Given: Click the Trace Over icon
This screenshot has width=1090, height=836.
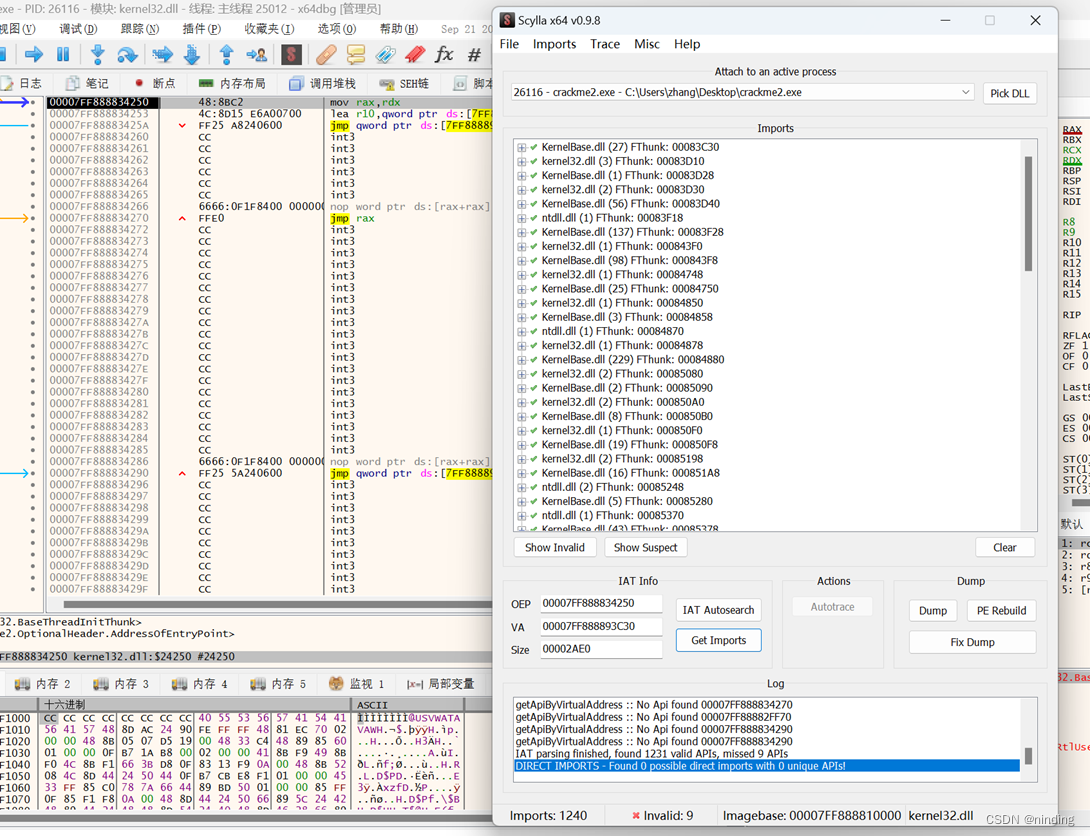Looking at the screenshot, I should click(x=192, y=54).
